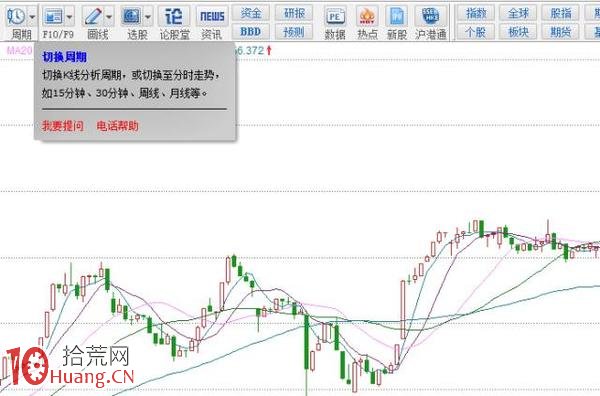This screenshot has width=600, height=396.
Task: Click the 资金 button
Action: tap(251, 13)
